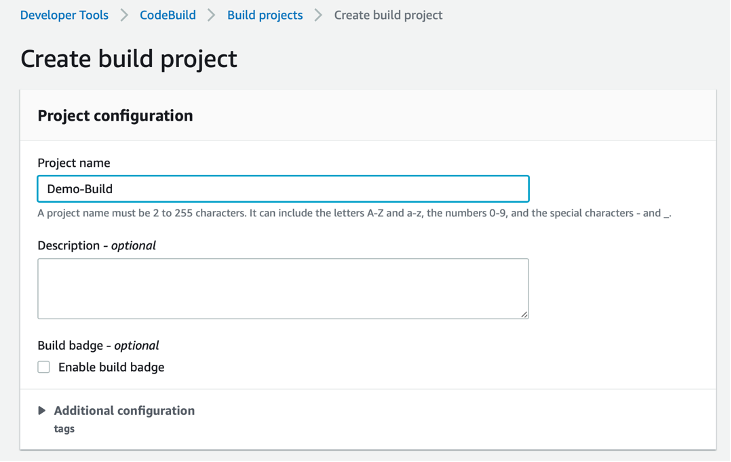Click the chevron after CodeBuild breadcrumb
The image size is (731, 462).
tap(211, 15)
